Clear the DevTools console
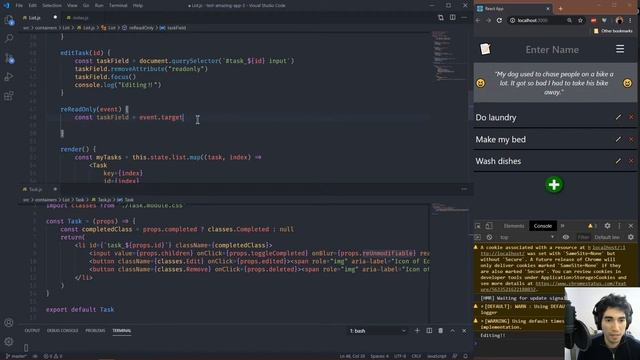The height and width of the screenshot is (360, 640). (489, 237)
